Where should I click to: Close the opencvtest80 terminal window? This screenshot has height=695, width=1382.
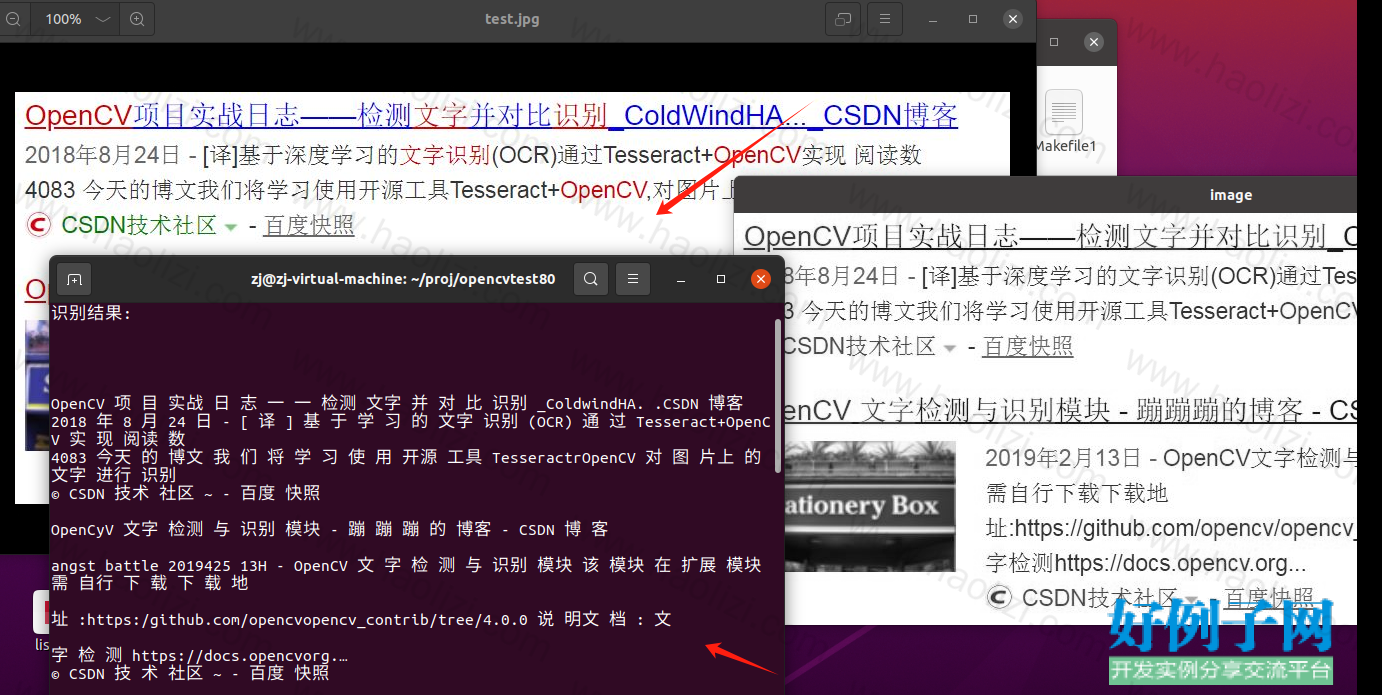tap(761, 279)
